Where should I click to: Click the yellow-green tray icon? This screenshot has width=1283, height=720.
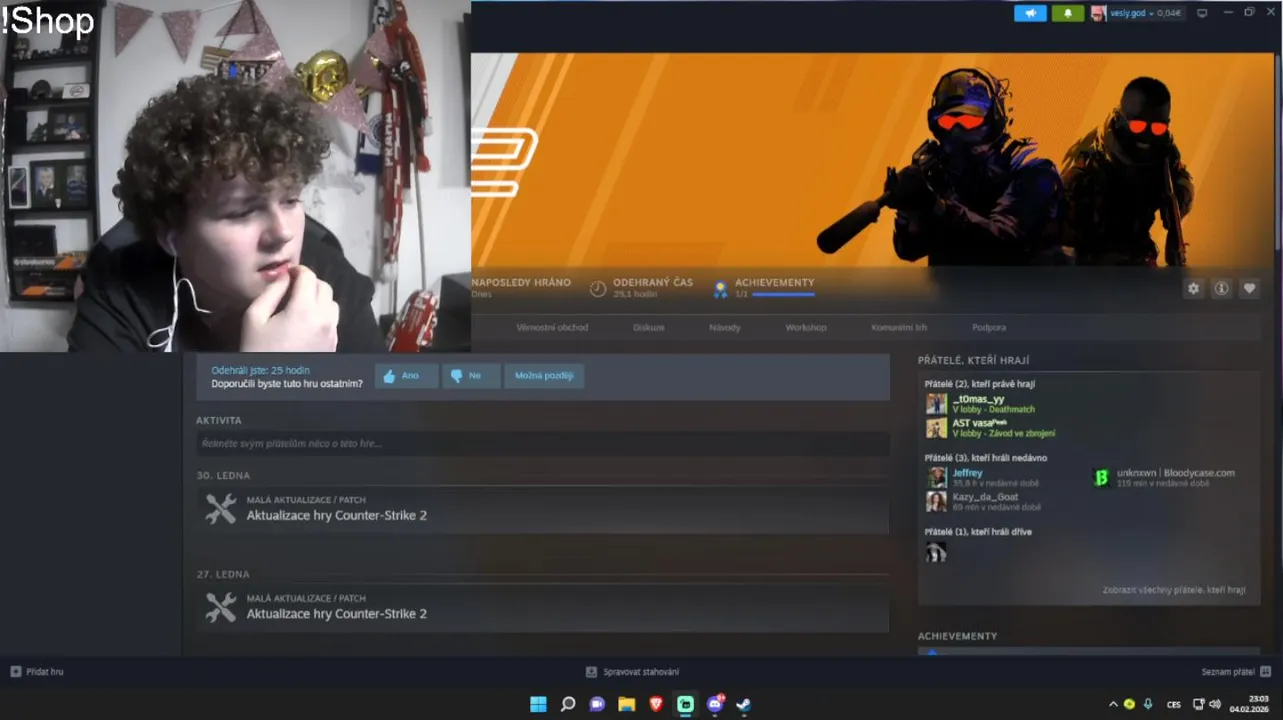(x=1130, y=704)
